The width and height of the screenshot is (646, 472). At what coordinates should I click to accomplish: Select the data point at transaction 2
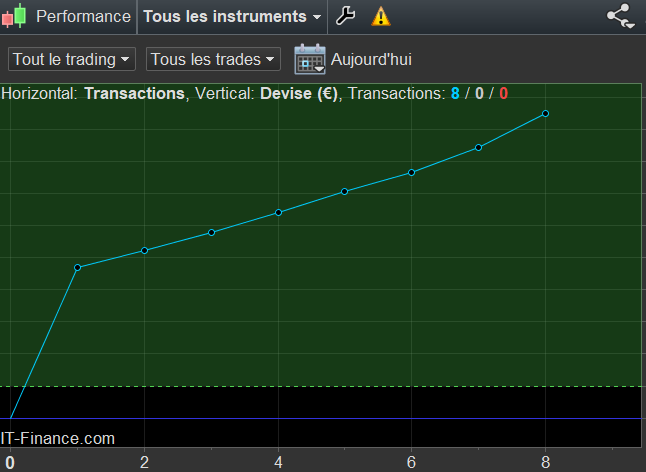144,250
